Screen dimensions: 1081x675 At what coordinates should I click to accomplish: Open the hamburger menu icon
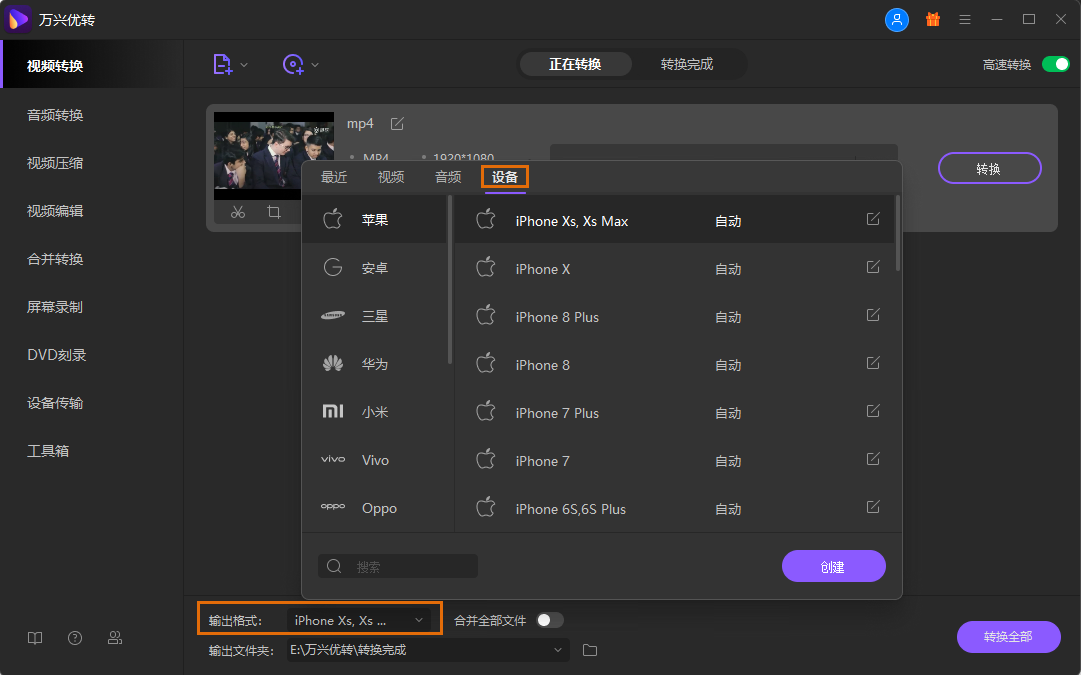click(x=965, y=19)
